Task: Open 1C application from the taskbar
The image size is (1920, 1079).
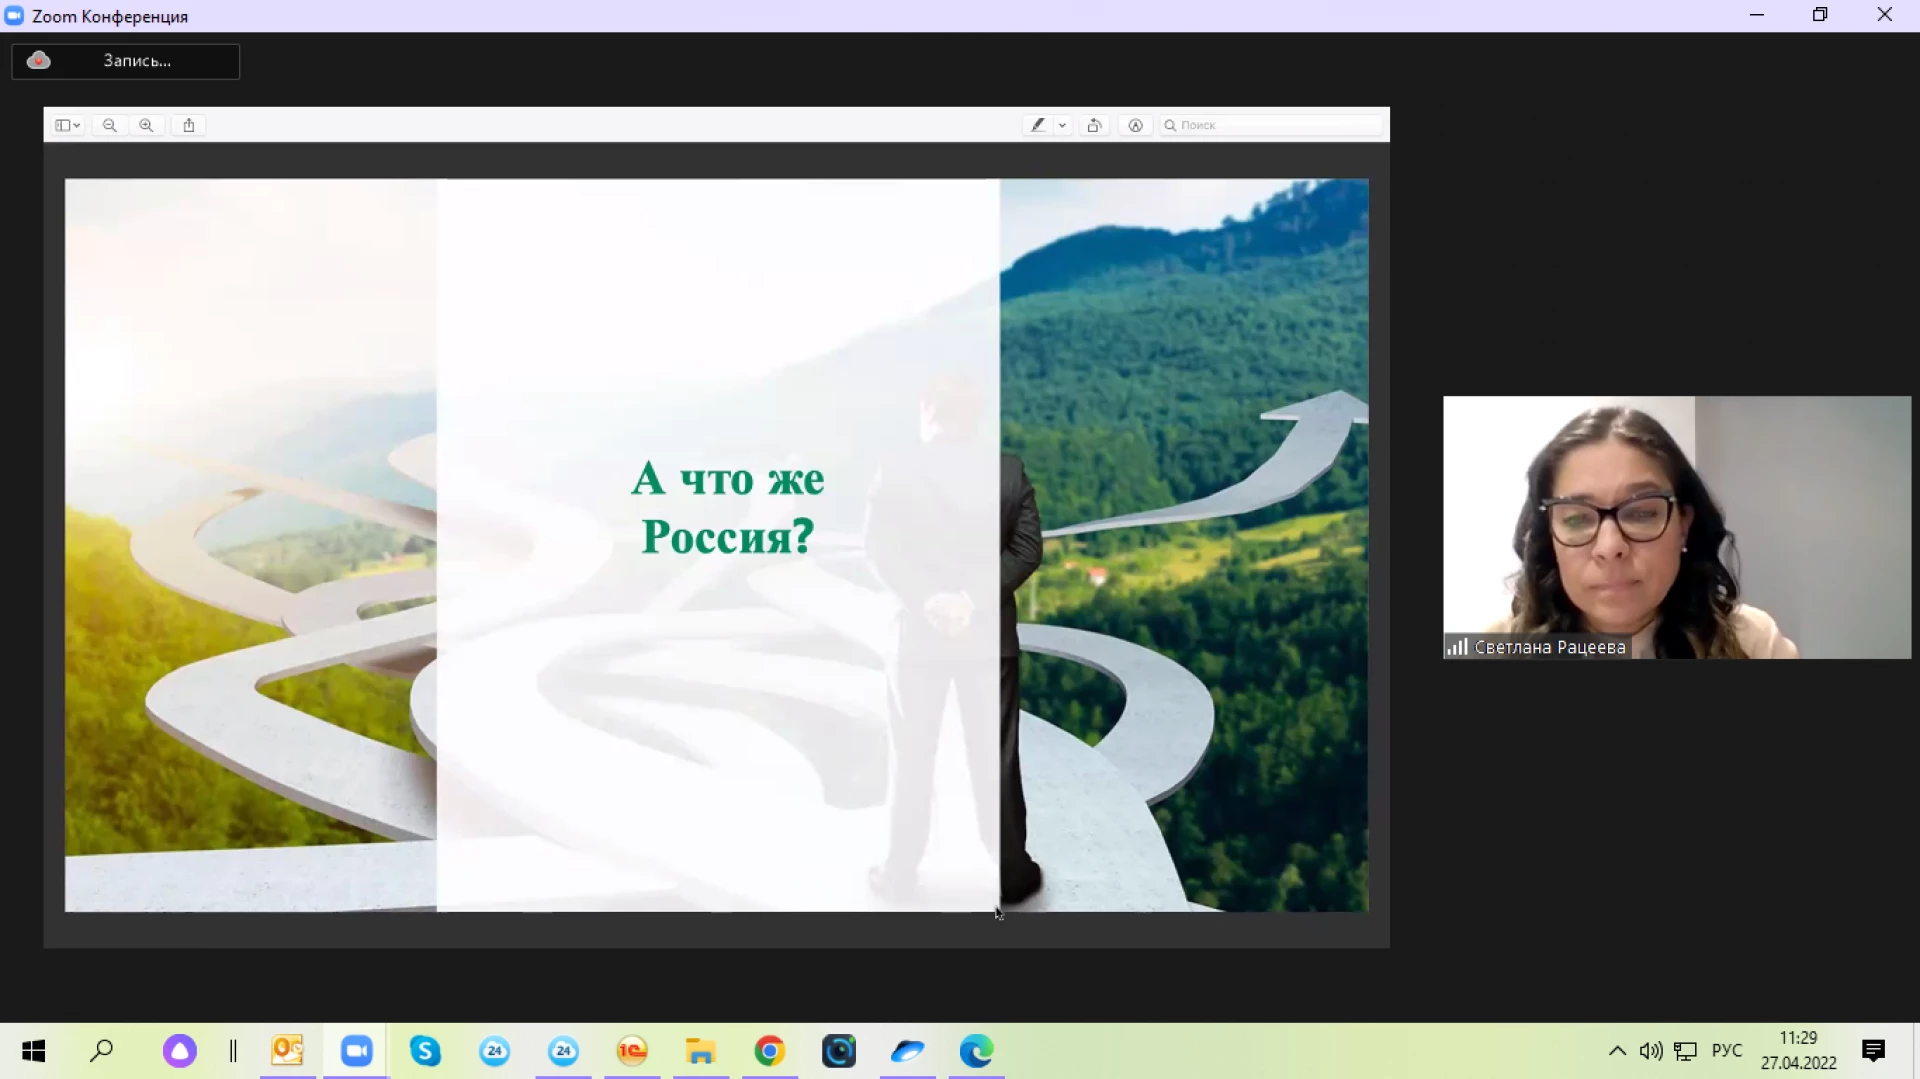Action: point(632,1051)
